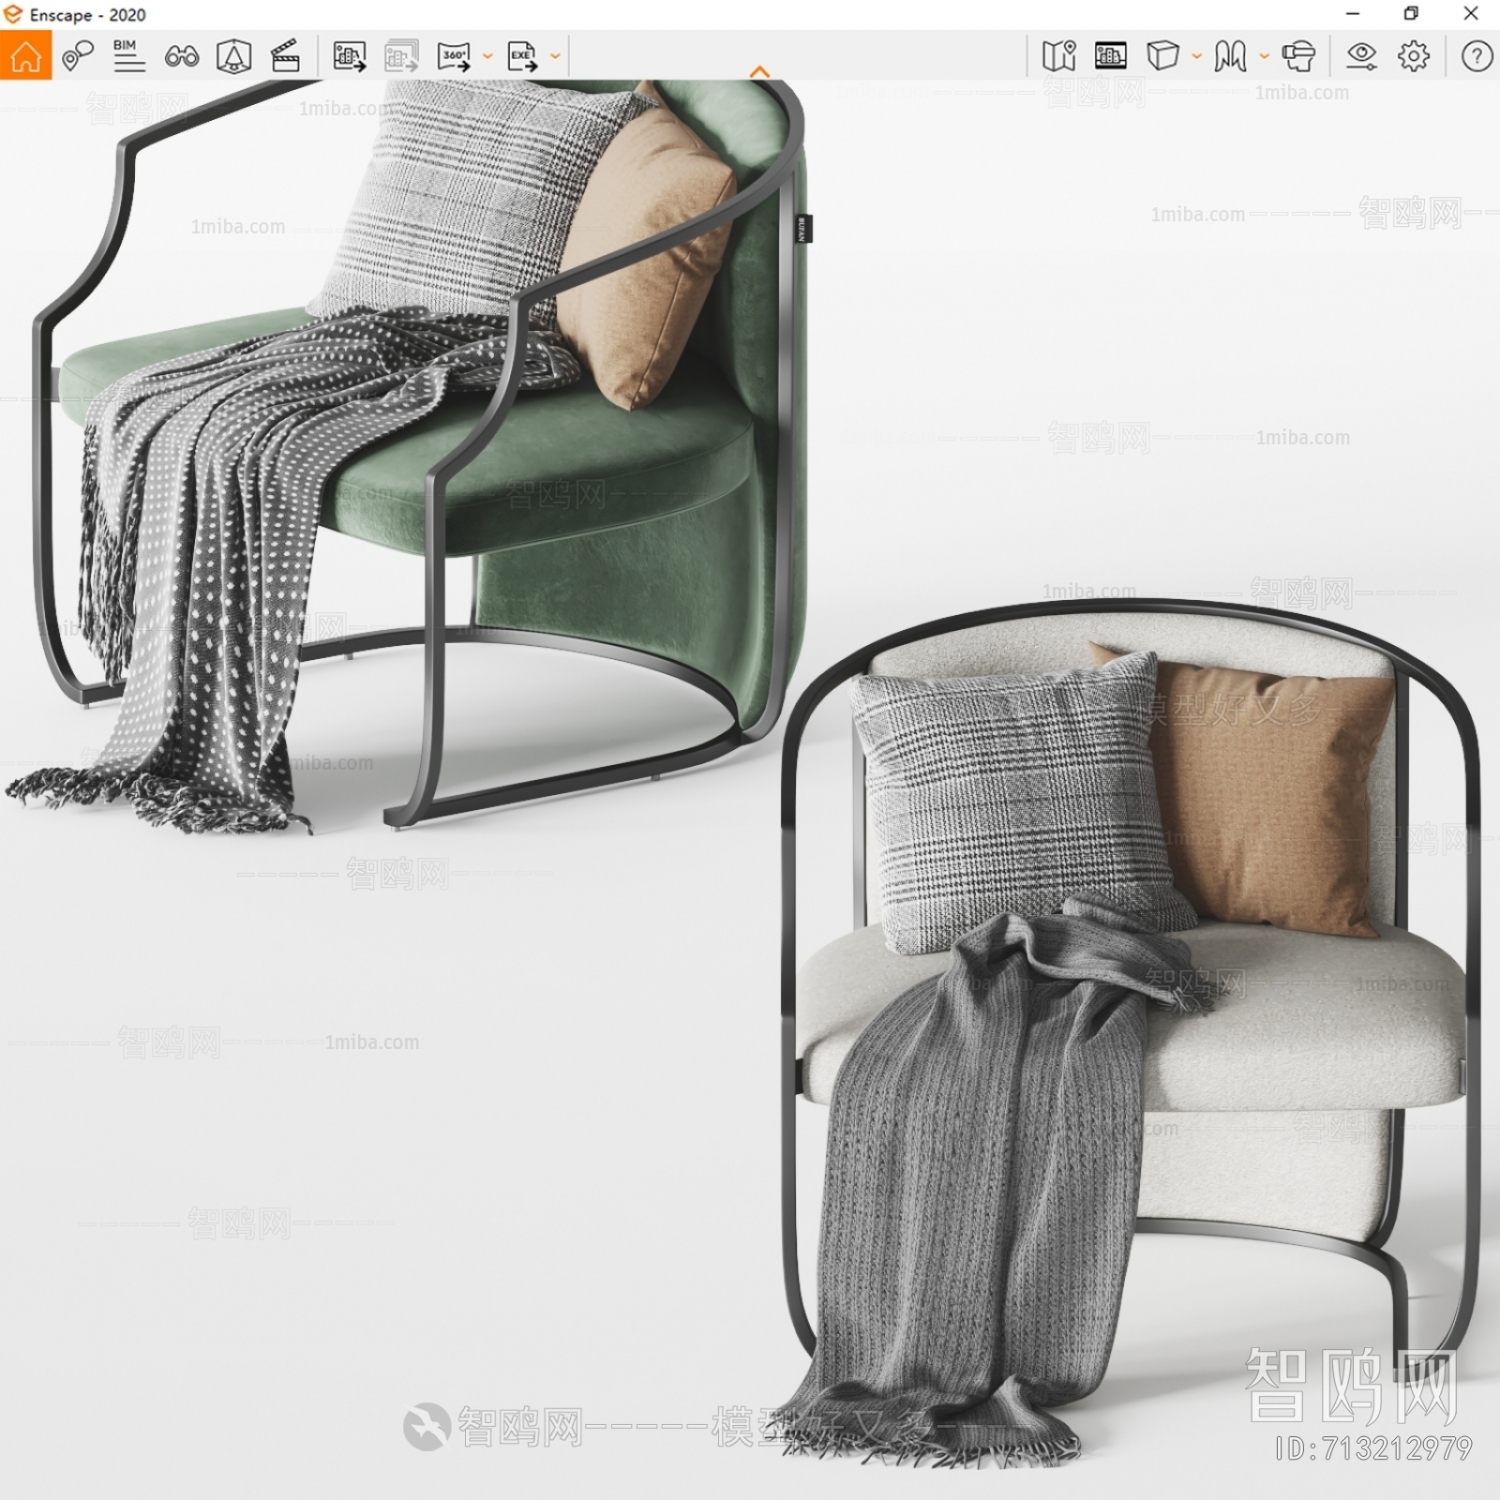1500x1500 pixels.
Task: Toggle the Rendering Window icon
Action: pos(1111,56)
